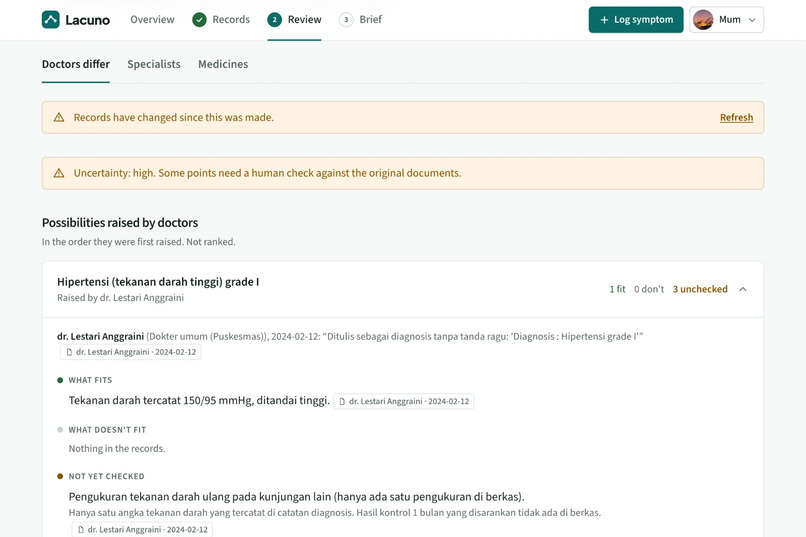This screenshot has width=806, height=537.
Task: Click the Hipertensi grade I heading
Action: 158,282
